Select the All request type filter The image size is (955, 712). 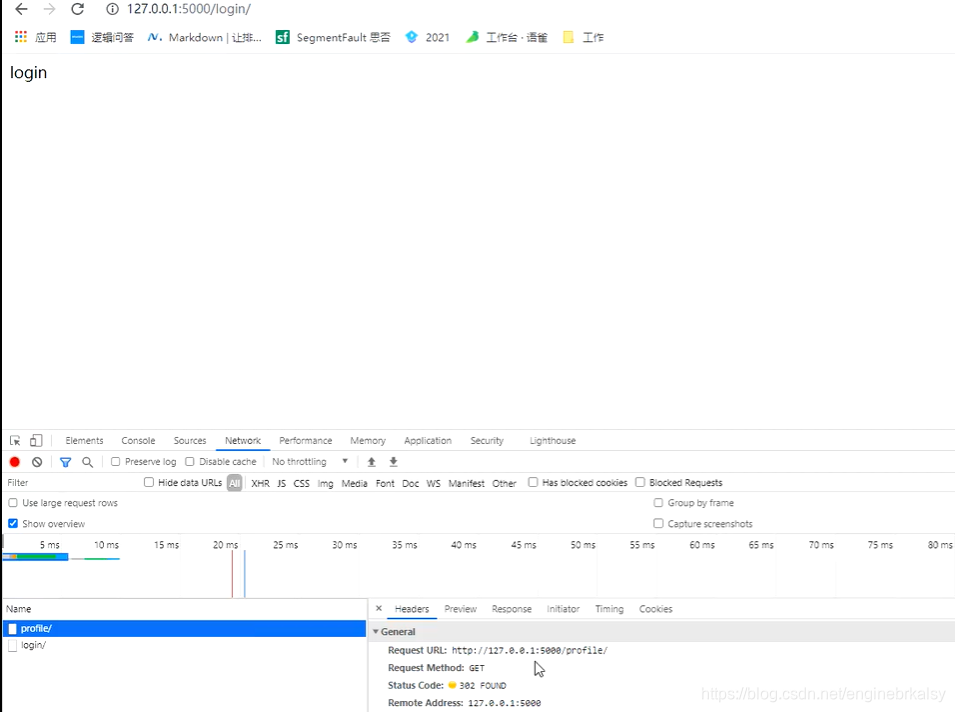click(x=234, y=483)
